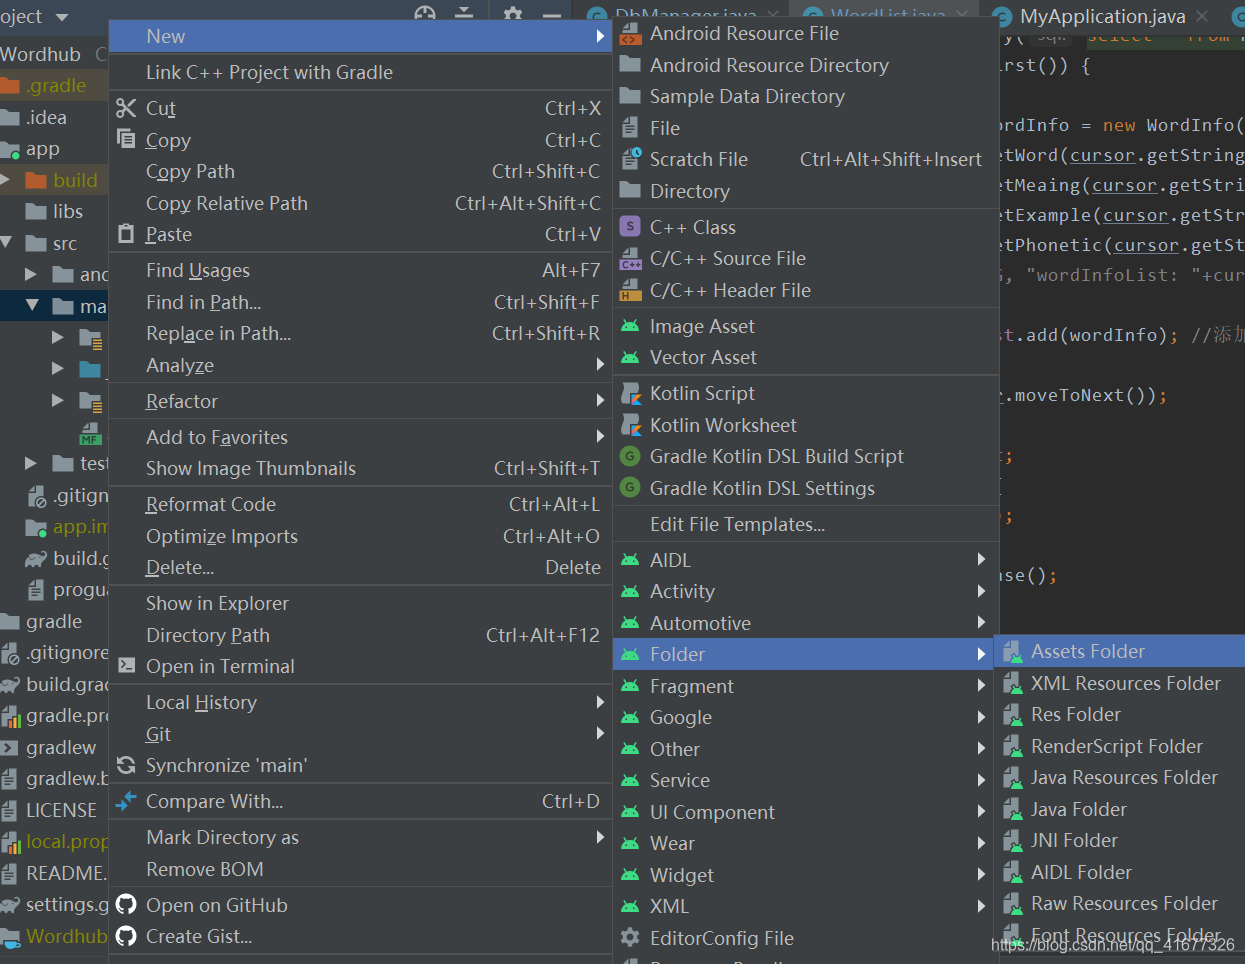Click the Cut scissors icon
The height and width of the screenshot is (964, 1245).
tap(126, 108)
